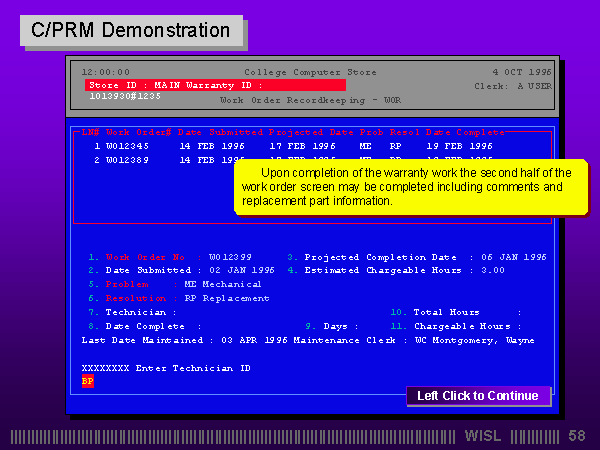
Task: Click the Left Click to Continue button
Action: coord(477,396)
